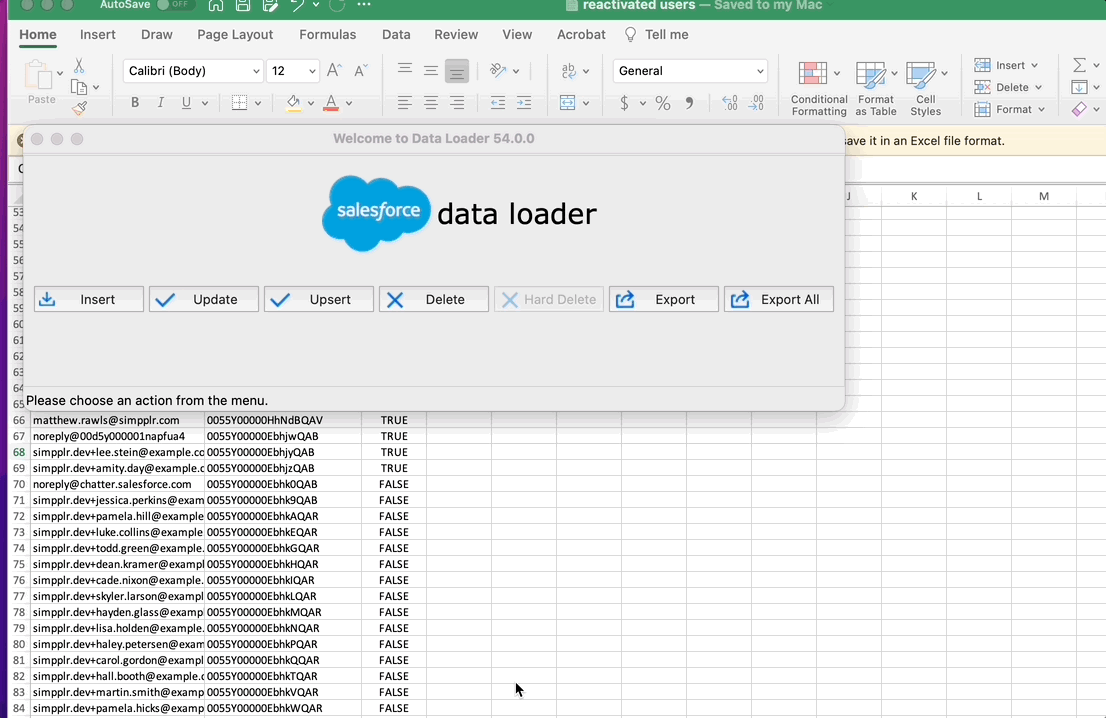Screen dimensions: 1106x718
Task: Click the Font Color red A swatch
Action: pos(331,103)
